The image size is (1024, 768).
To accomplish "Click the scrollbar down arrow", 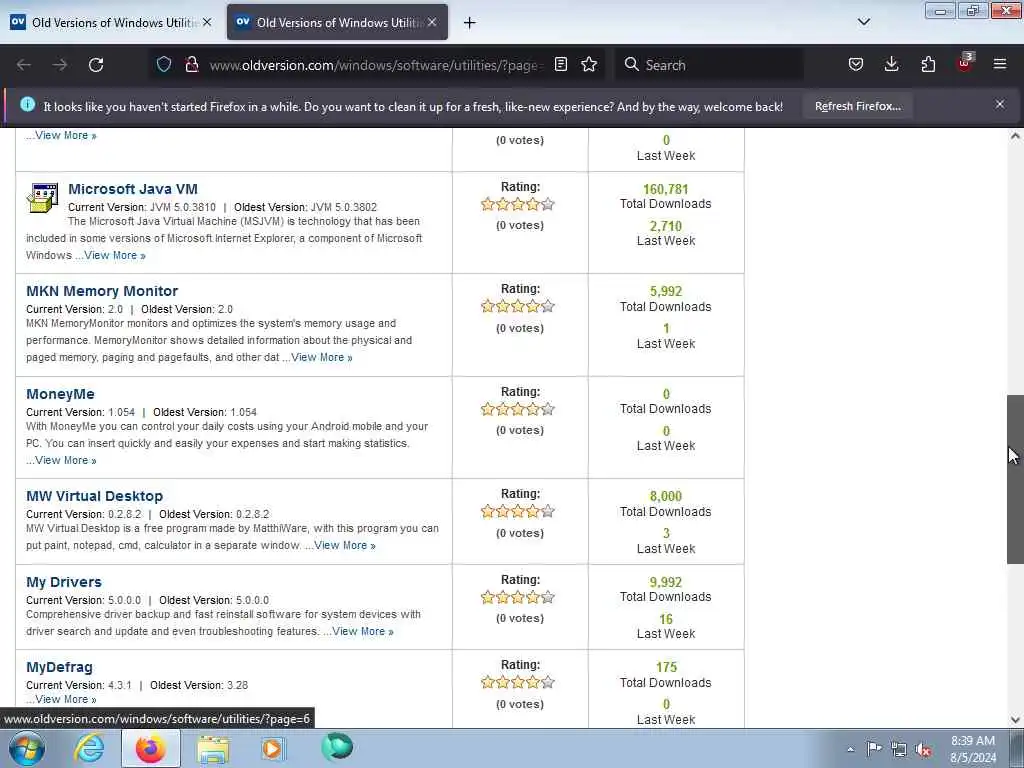I will click(1015, 720).
